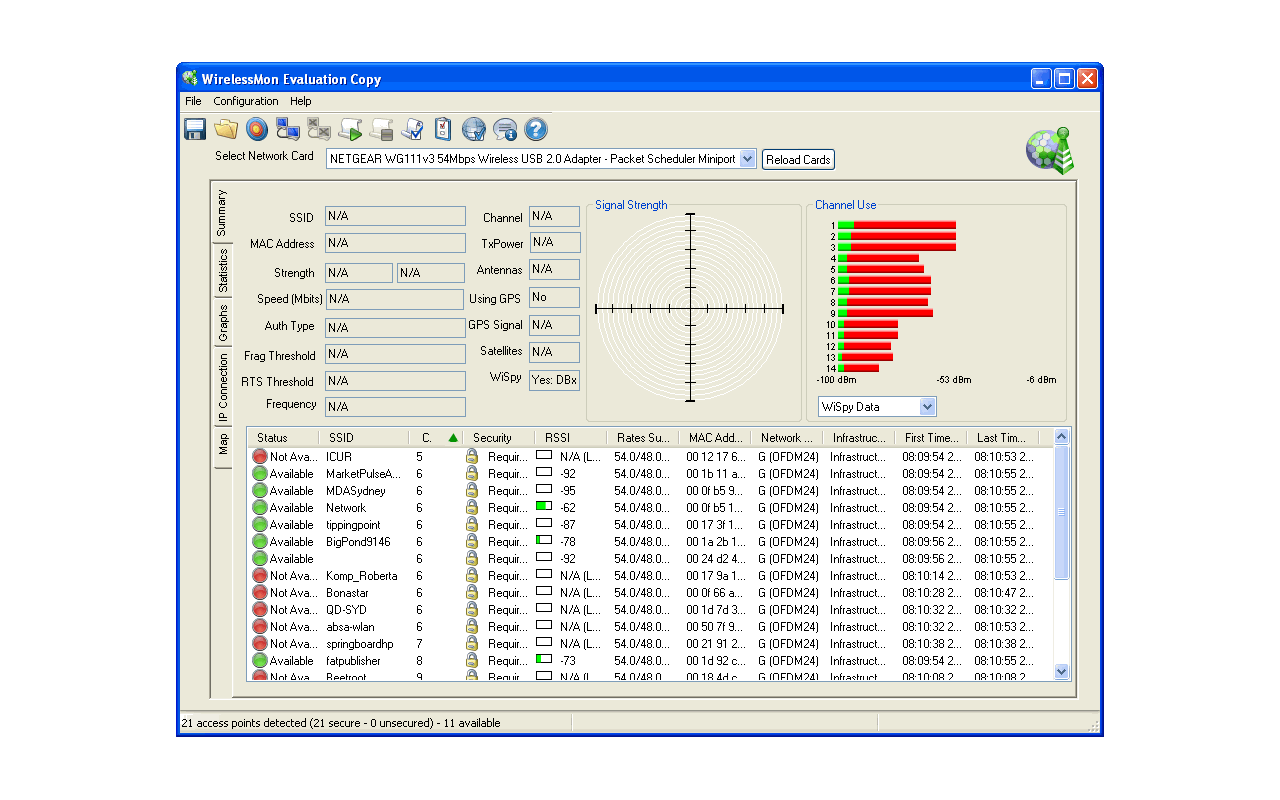
Task: Select the Komp_Roberta network row
Action: [650, 576]
